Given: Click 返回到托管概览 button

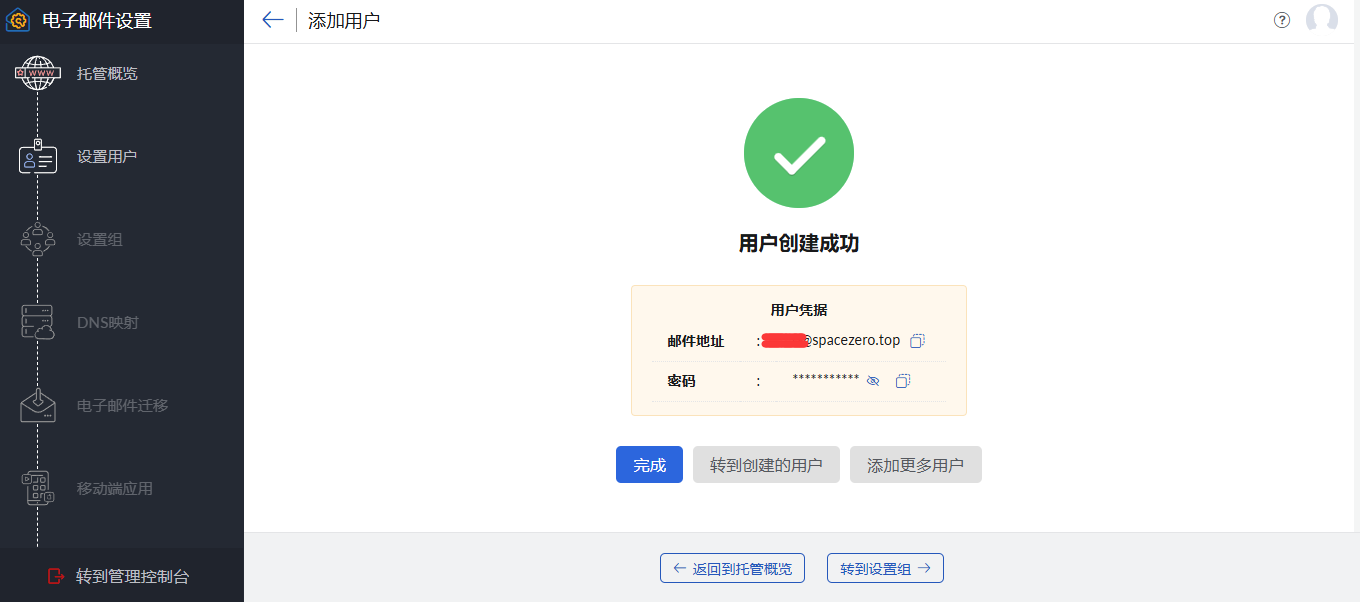Looking at the screenshot, I should [x=732, y=568].
